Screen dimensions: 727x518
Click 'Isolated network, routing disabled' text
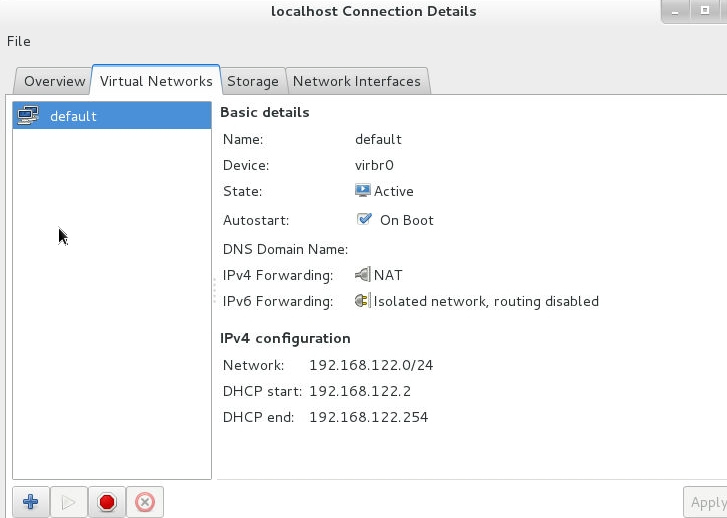click(486, 301)
